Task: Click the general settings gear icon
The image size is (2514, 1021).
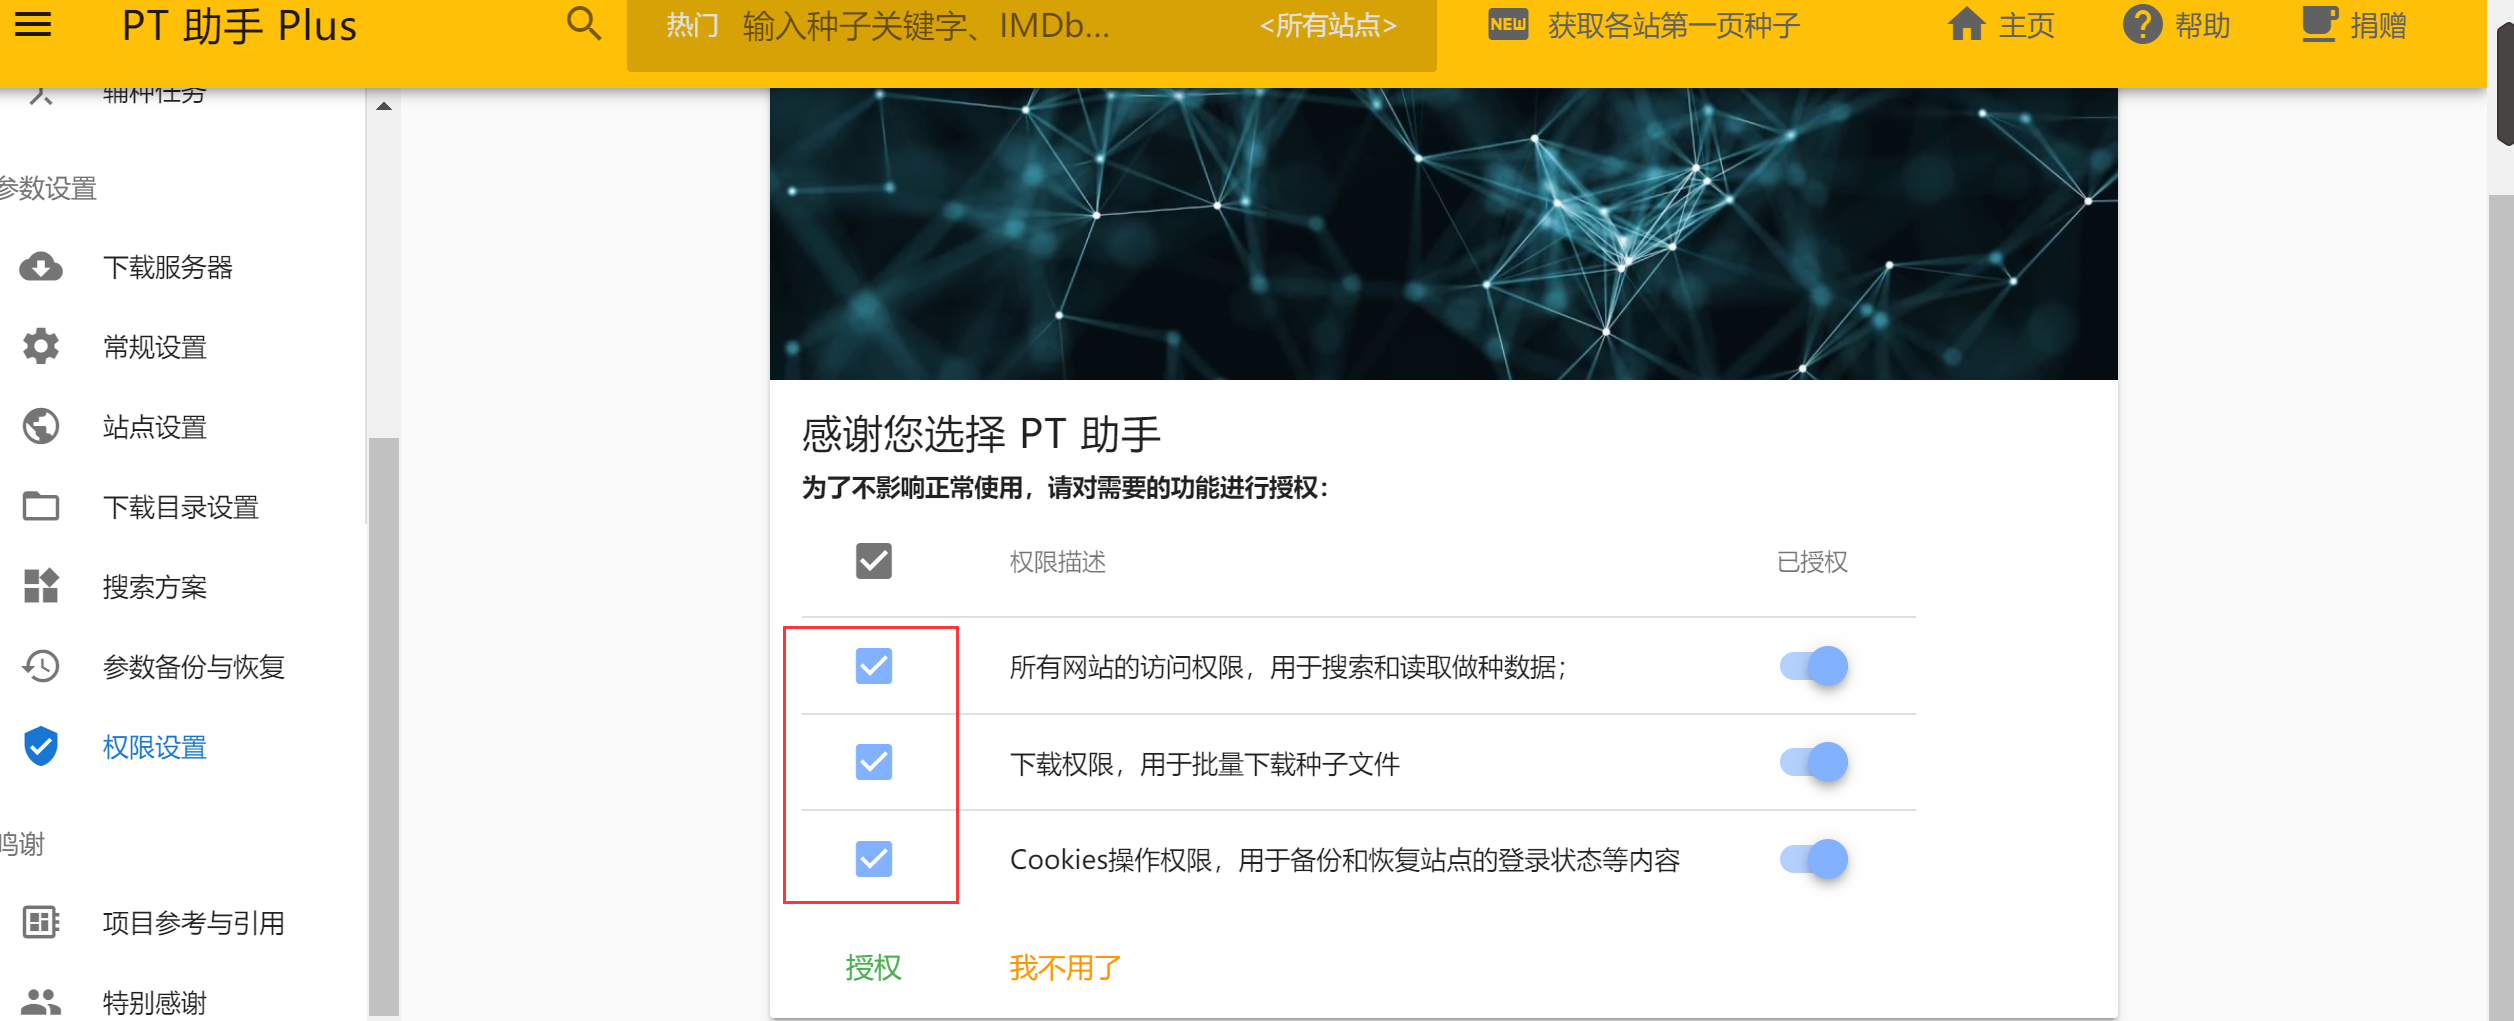Action: pyautogui.click(x=41, y=347)
